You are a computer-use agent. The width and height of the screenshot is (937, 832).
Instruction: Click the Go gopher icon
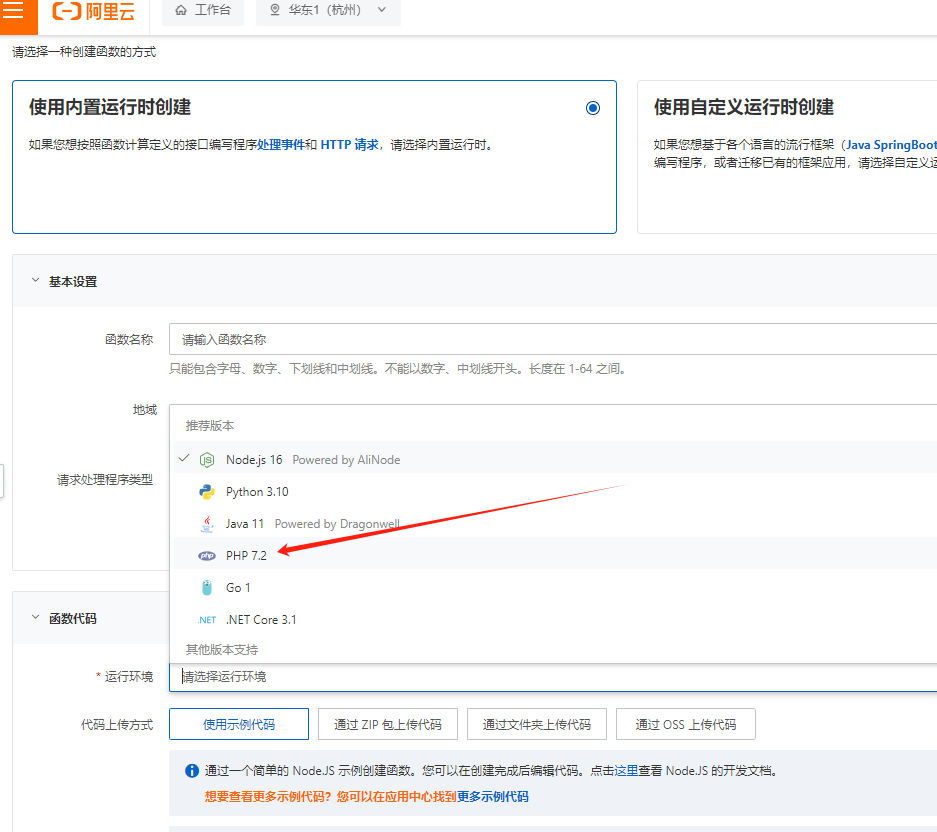pyautogui.click(x=207, y=588)
